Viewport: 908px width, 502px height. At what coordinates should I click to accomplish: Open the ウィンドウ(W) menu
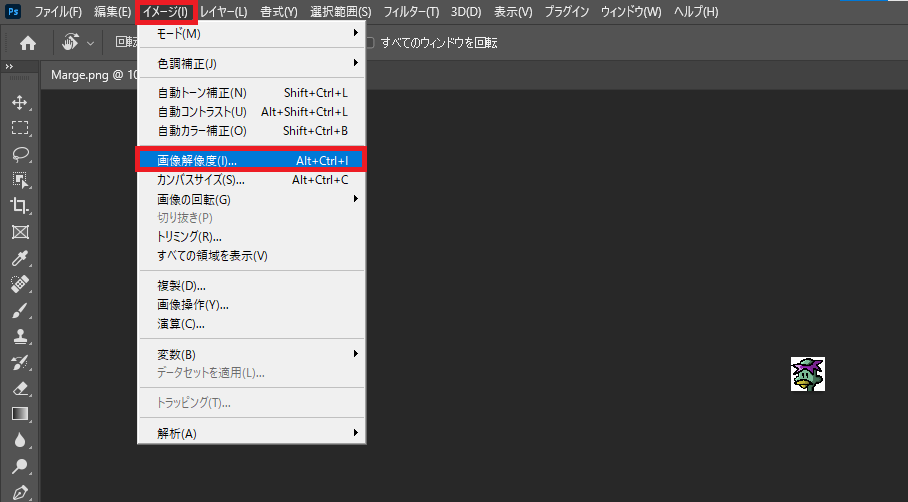pos(631,12)
